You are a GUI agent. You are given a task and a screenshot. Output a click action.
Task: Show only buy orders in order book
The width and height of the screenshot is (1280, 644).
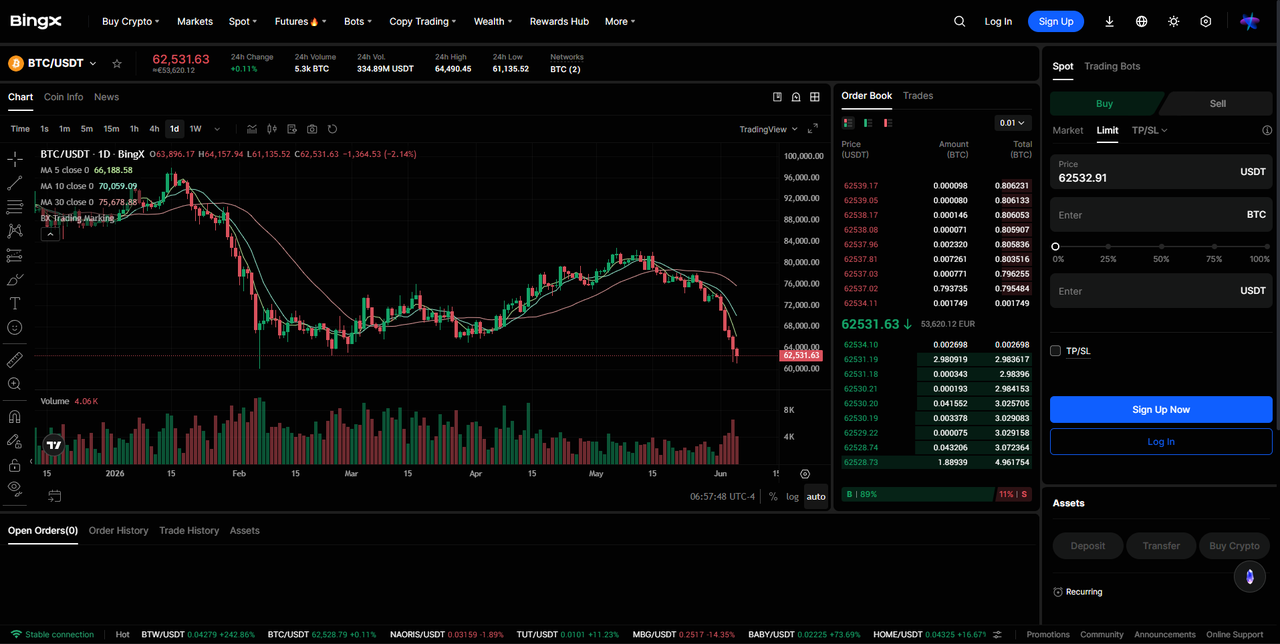pyautogui.click(x=867, y=123)
